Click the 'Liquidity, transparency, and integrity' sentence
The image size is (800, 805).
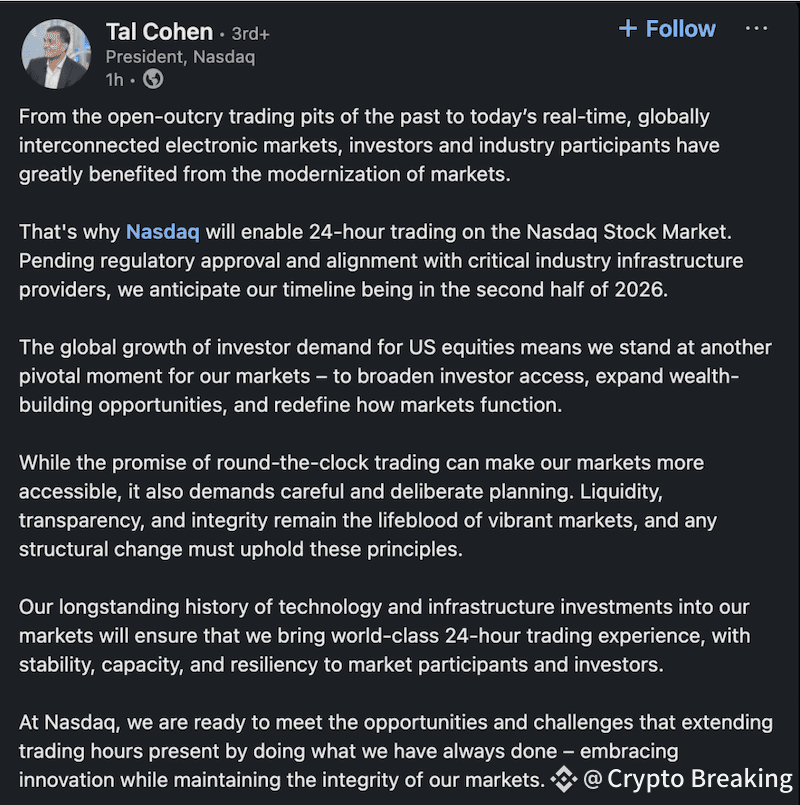tap(380, 521)
